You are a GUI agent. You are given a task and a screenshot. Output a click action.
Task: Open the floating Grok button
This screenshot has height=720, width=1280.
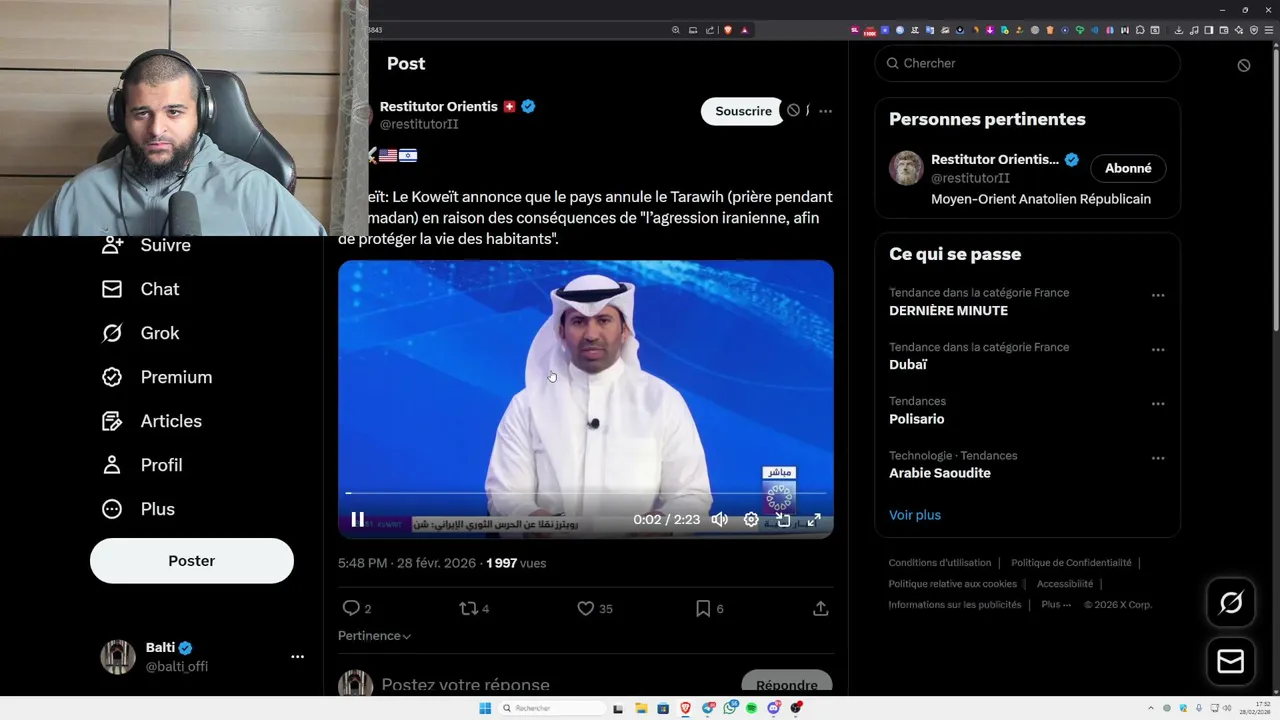[1231, 602]
